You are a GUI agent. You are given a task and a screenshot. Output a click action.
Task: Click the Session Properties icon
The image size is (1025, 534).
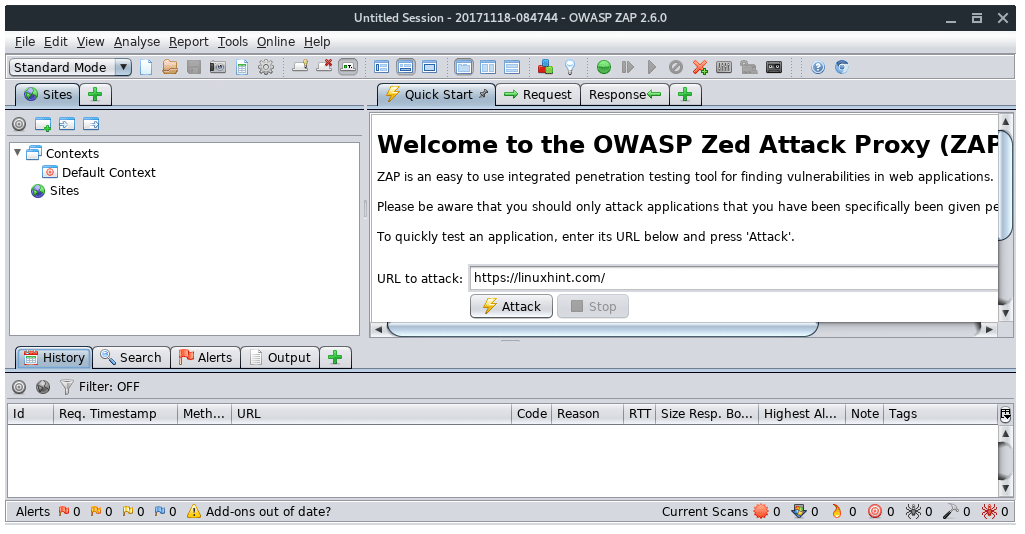[x=242, y=67]
